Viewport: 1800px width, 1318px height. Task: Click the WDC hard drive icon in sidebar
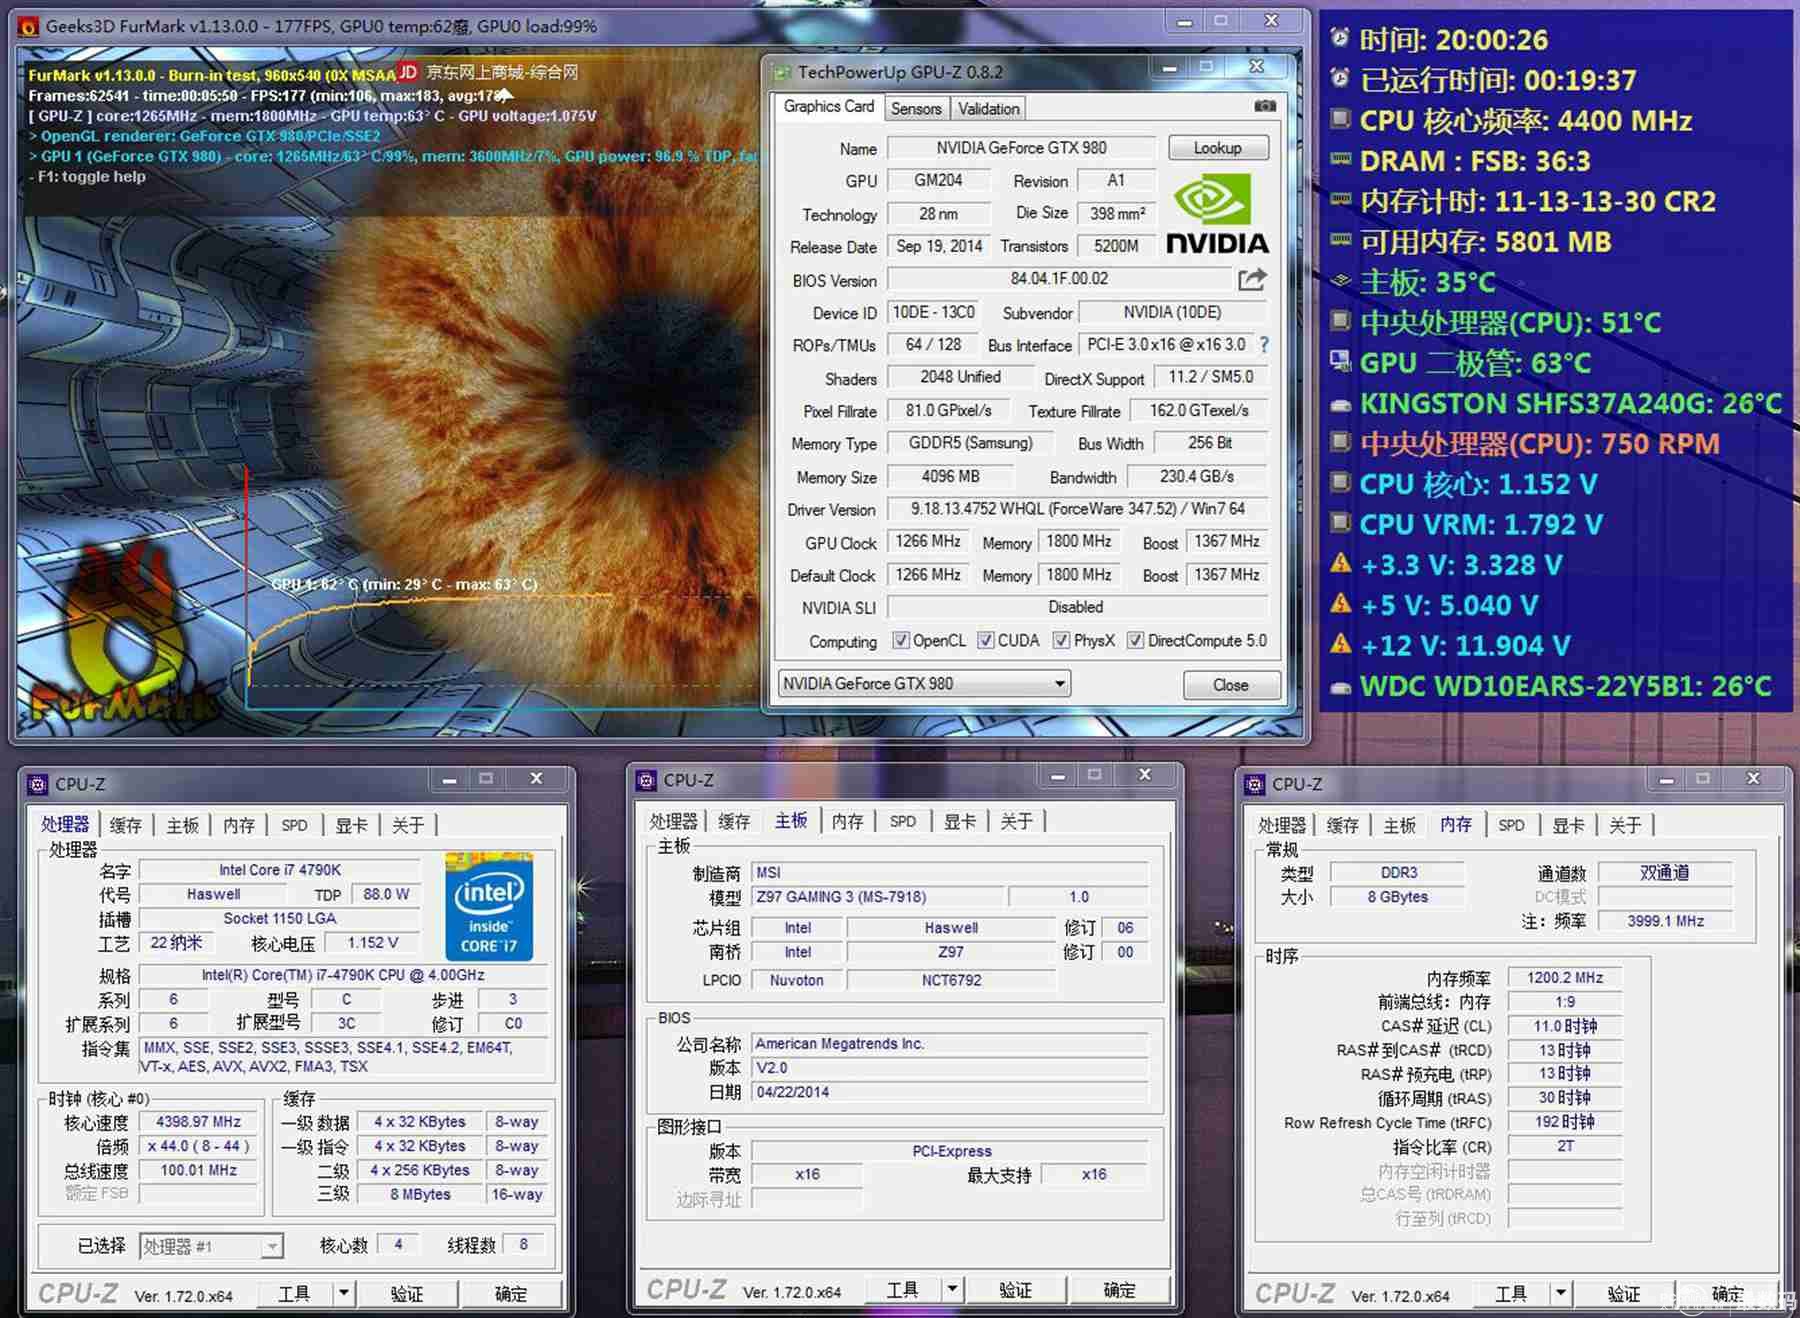(1340, 687)
